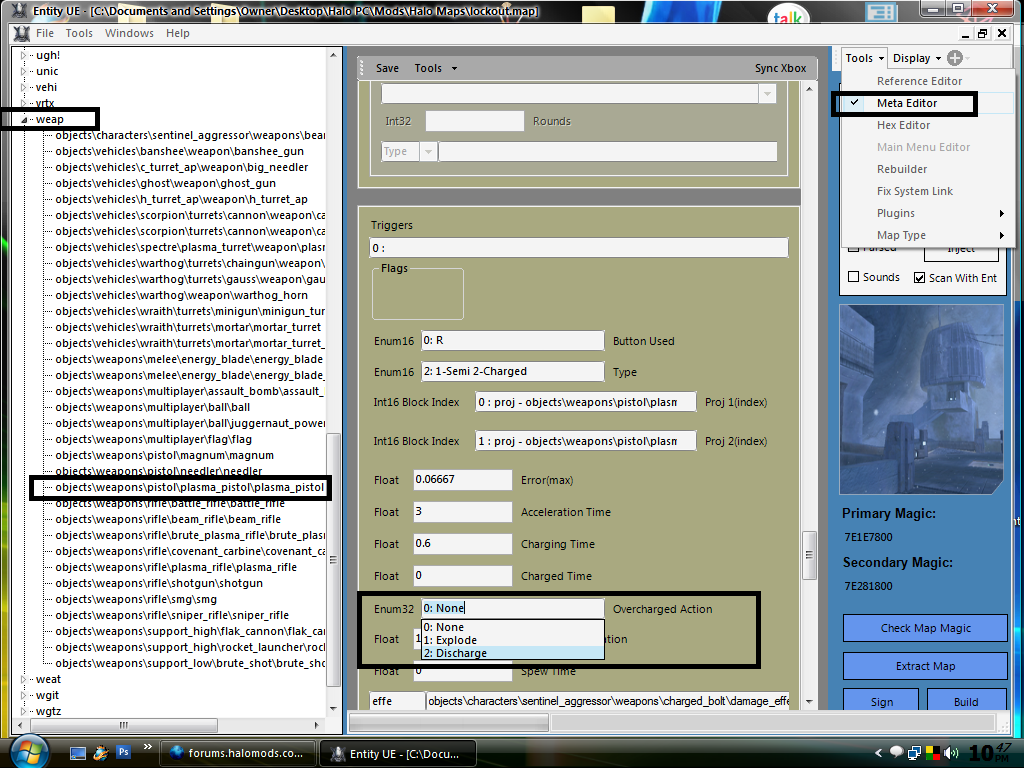Open the Map Type submenu
Screen dimensions: 1024x768
(929, 235)
